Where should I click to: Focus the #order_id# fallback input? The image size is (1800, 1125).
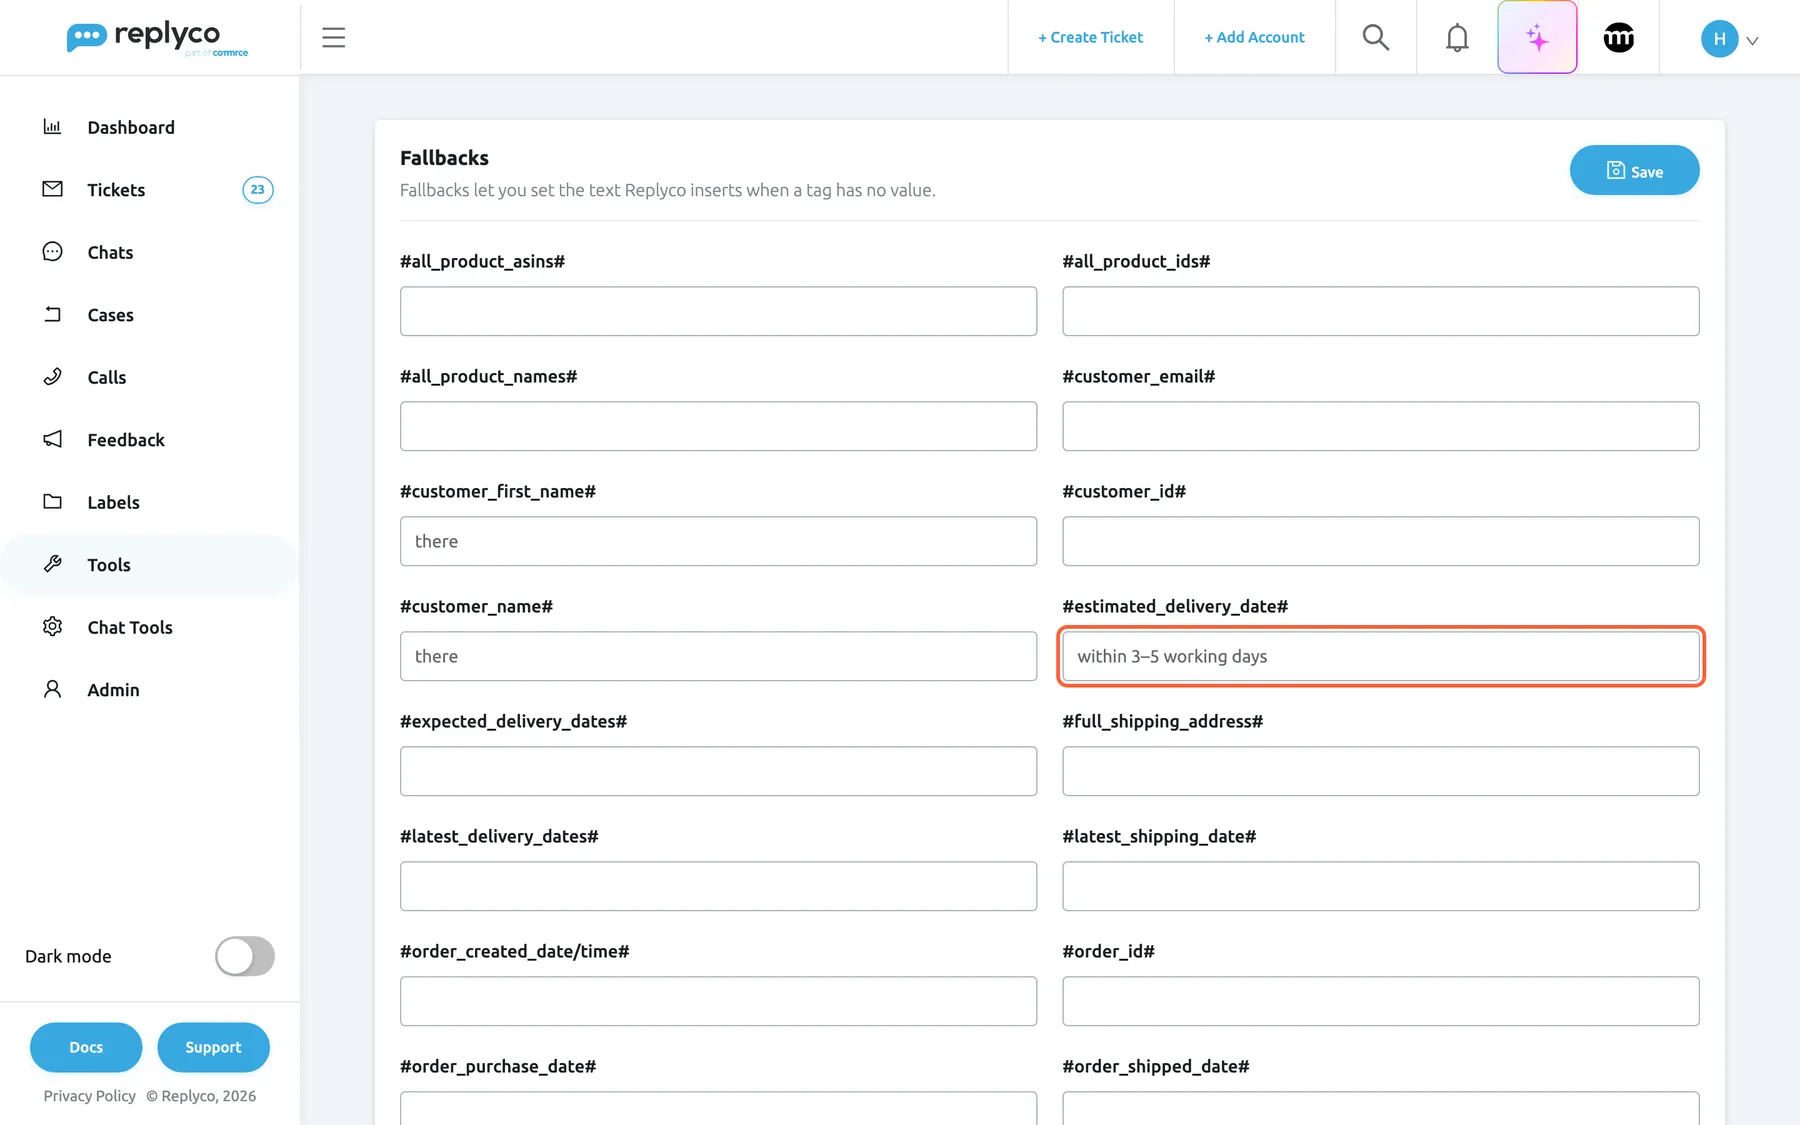click(1380, 1001)
